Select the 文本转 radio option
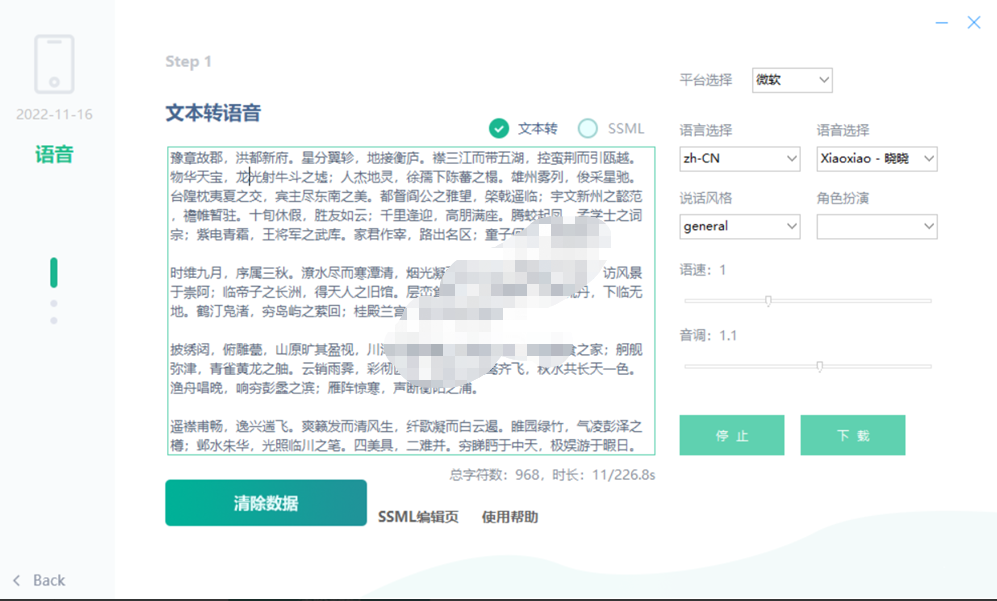 click(499, 128)
